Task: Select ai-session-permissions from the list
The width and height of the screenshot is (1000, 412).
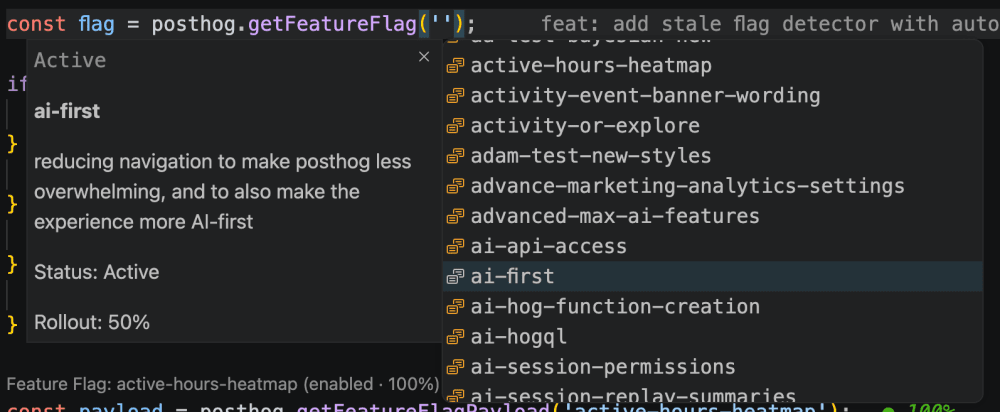Action: pyautogui.click(x=712, y=367)
